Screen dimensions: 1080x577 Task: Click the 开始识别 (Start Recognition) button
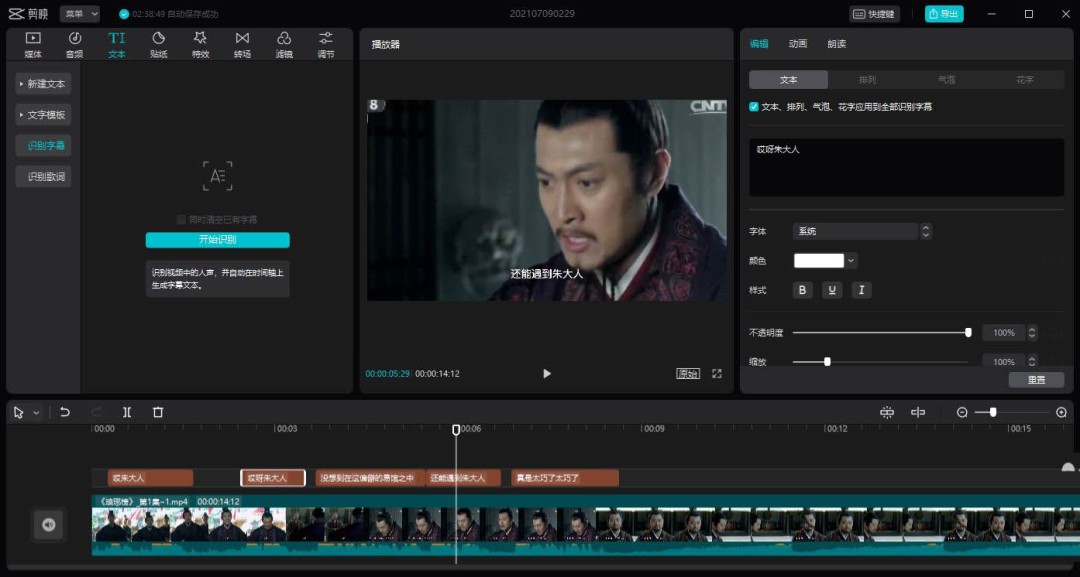tap(217, 239)
